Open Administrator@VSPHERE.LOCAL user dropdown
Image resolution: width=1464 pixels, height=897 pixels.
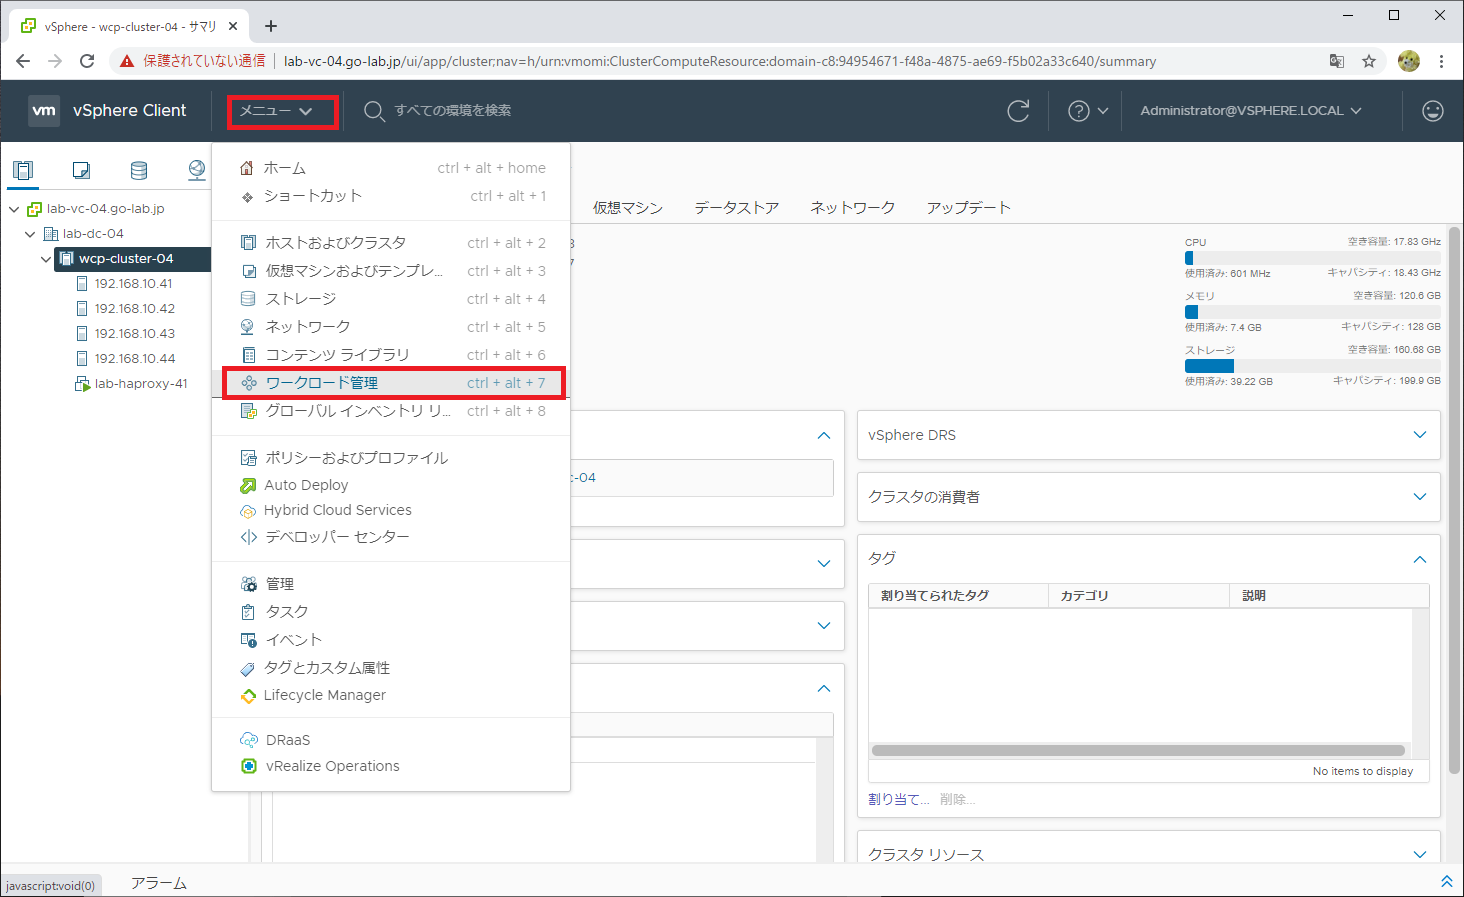(x=1251, y=111)
